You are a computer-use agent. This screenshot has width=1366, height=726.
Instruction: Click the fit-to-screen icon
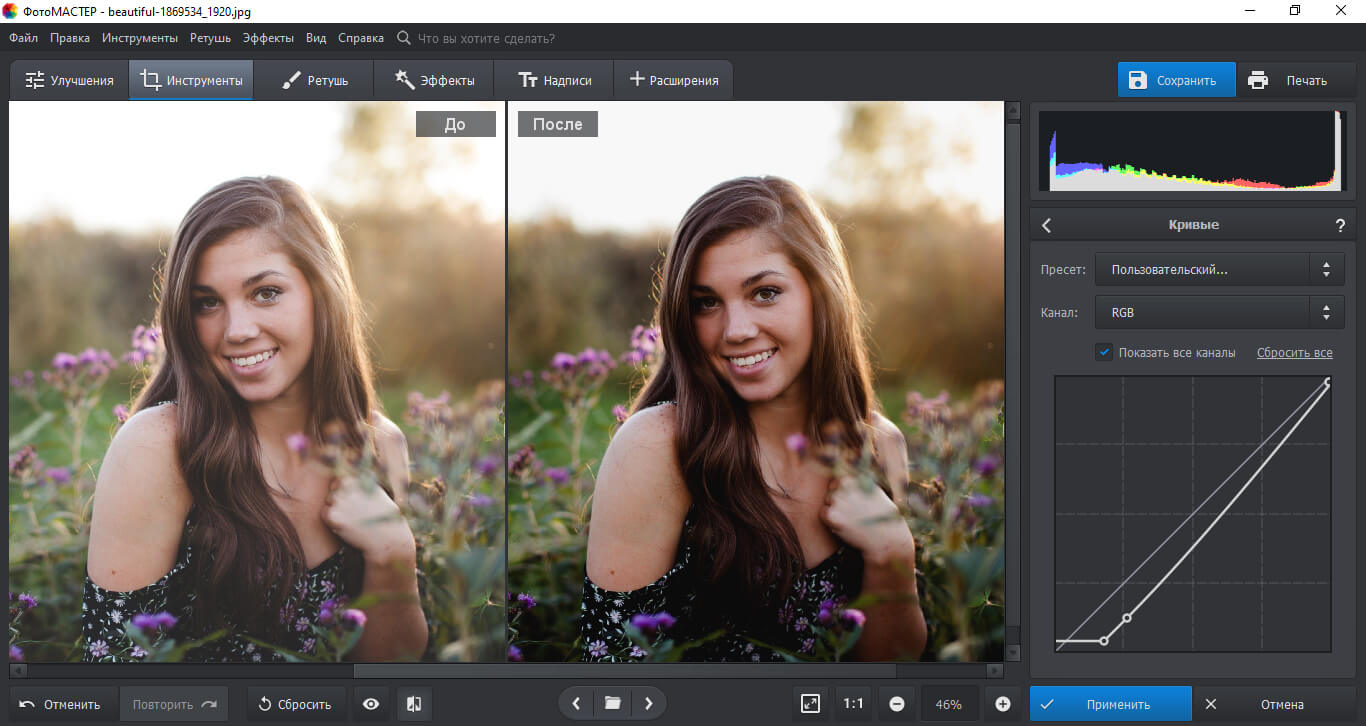(810, 704)
